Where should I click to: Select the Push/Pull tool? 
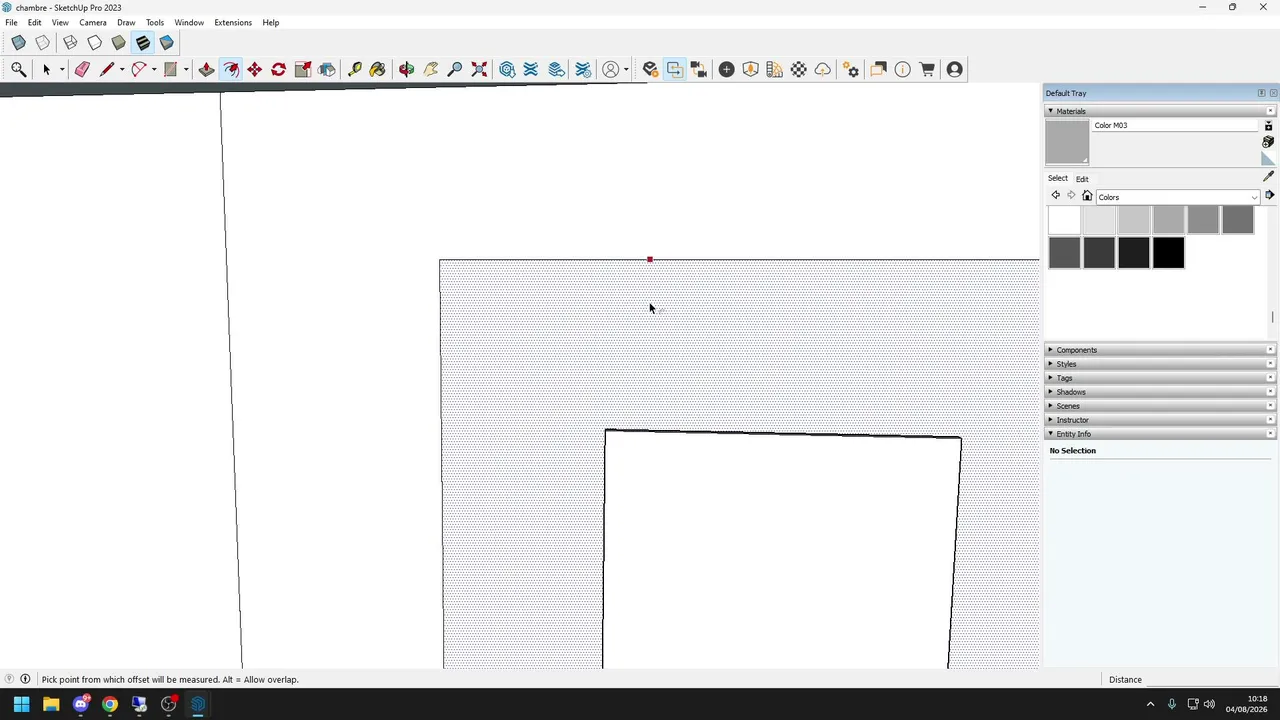(206, 69)
